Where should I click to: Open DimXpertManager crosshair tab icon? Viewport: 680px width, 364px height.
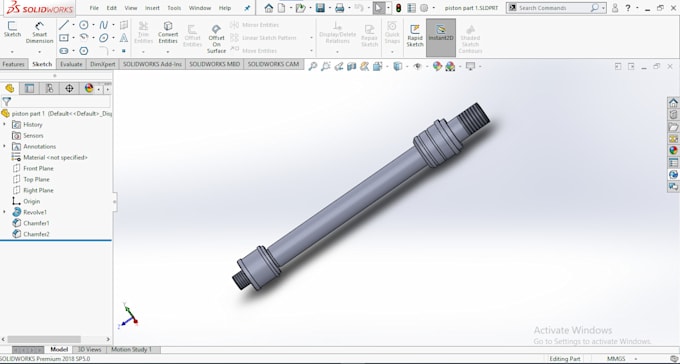pyautogui.click(x=69, y=89)
